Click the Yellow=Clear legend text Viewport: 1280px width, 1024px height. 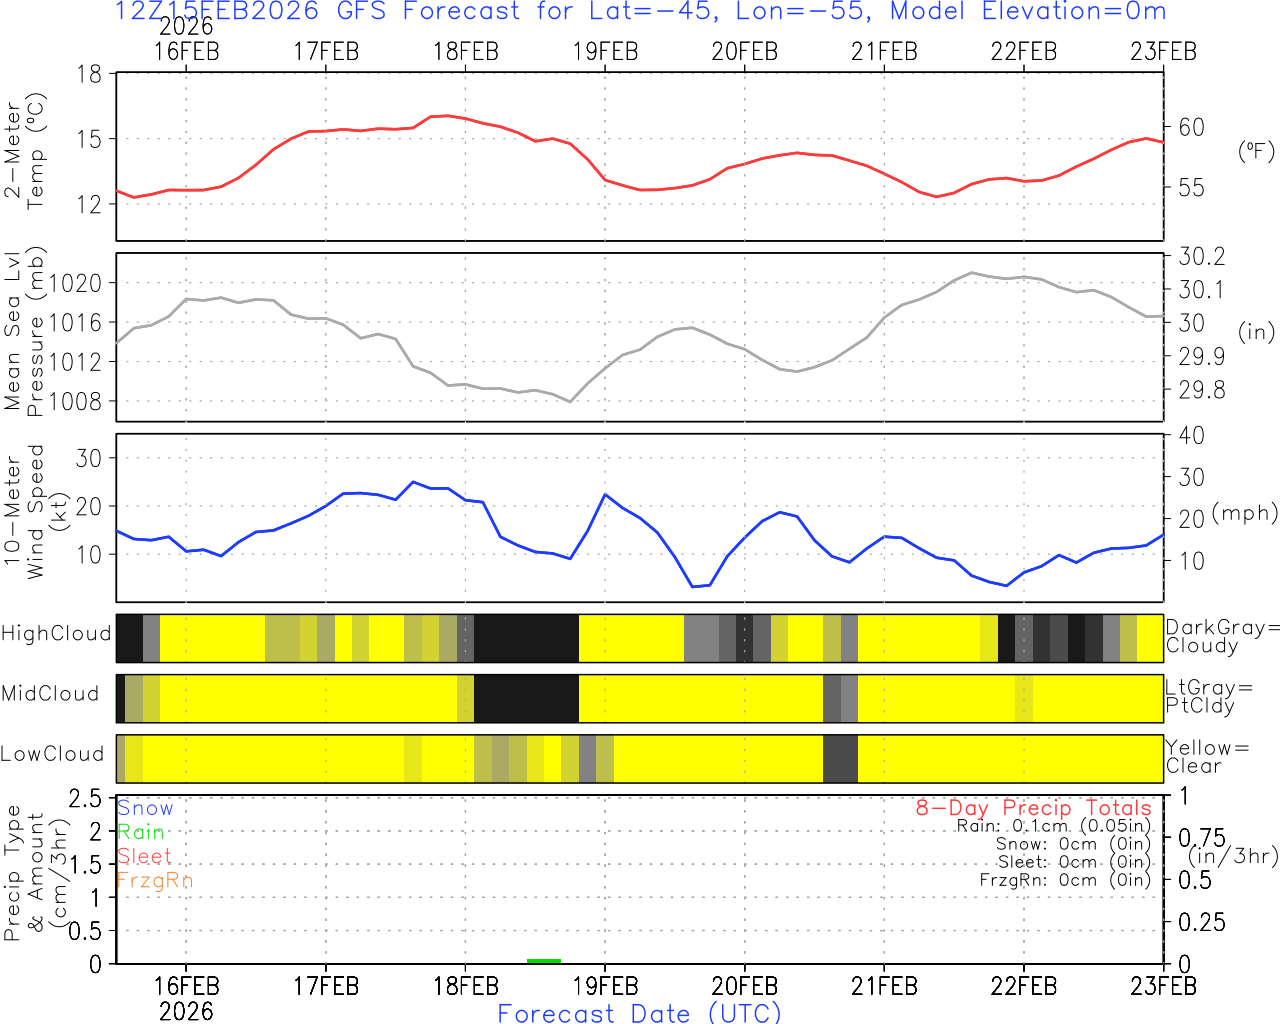(x=1207, y=757)
